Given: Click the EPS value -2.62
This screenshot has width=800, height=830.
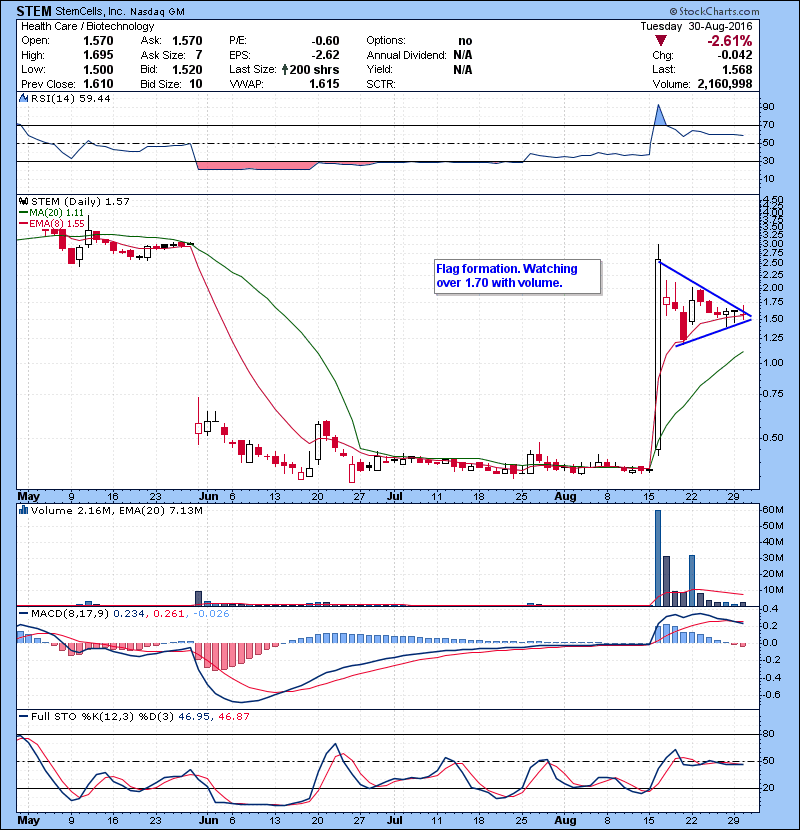Looking at the screenshot, I should (x=325, y=55).
